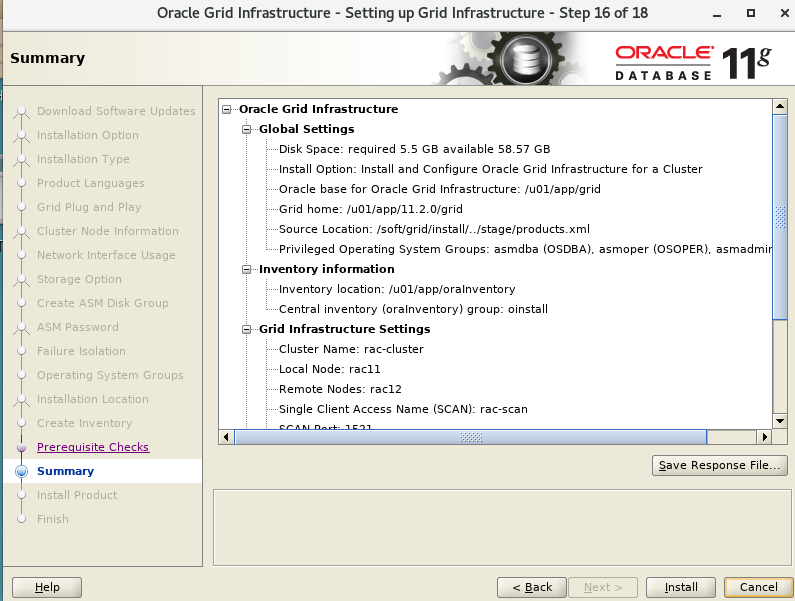
Task: Click the Prerequisite Checks step bullet icon
Action: click(x=21, y=448)
